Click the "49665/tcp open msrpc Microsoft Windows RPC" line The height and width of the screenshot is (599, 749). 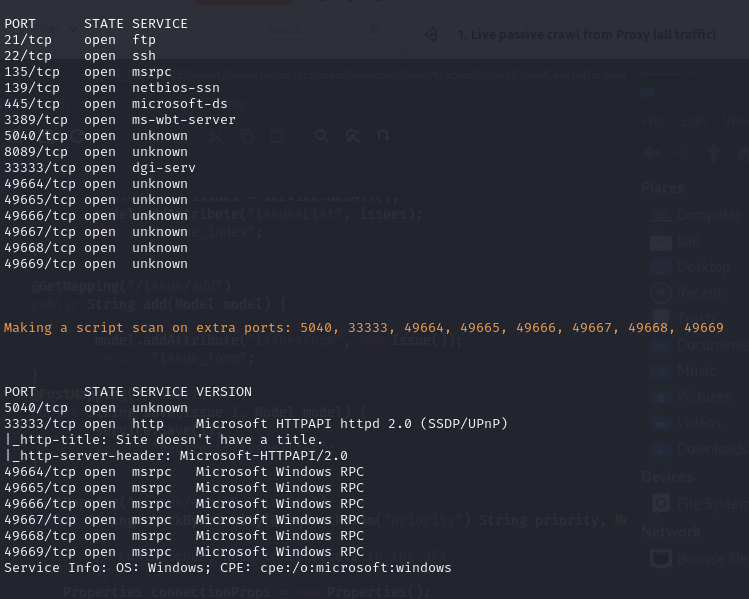point(184,488)
